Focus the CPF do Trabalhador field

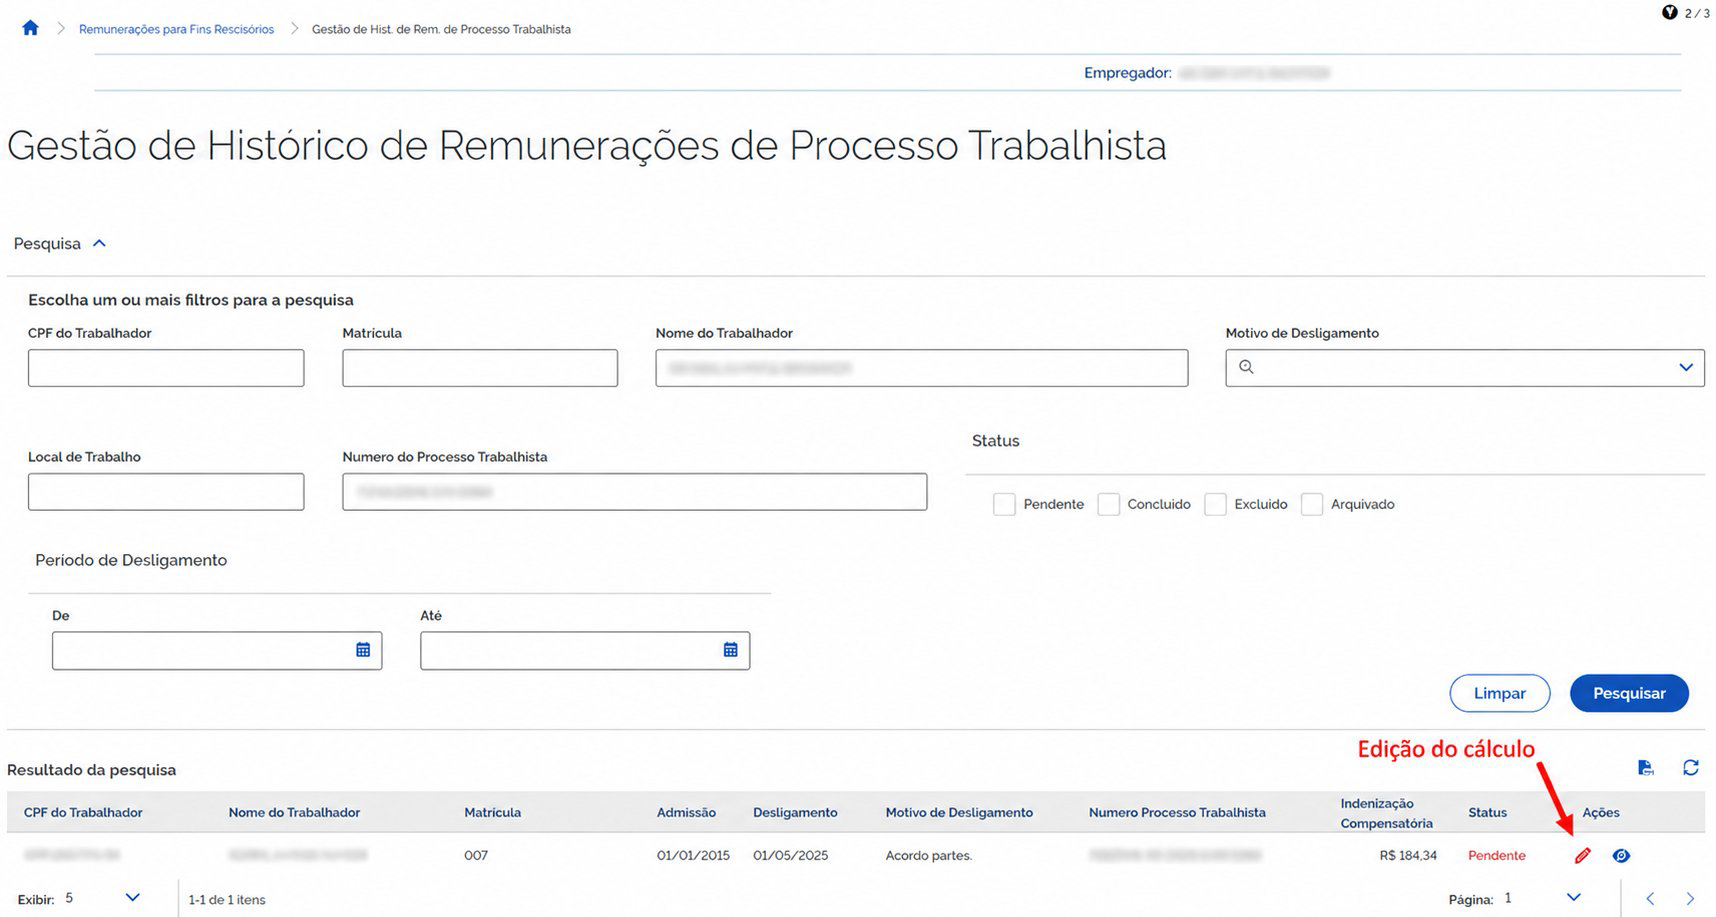pos(166,368)
